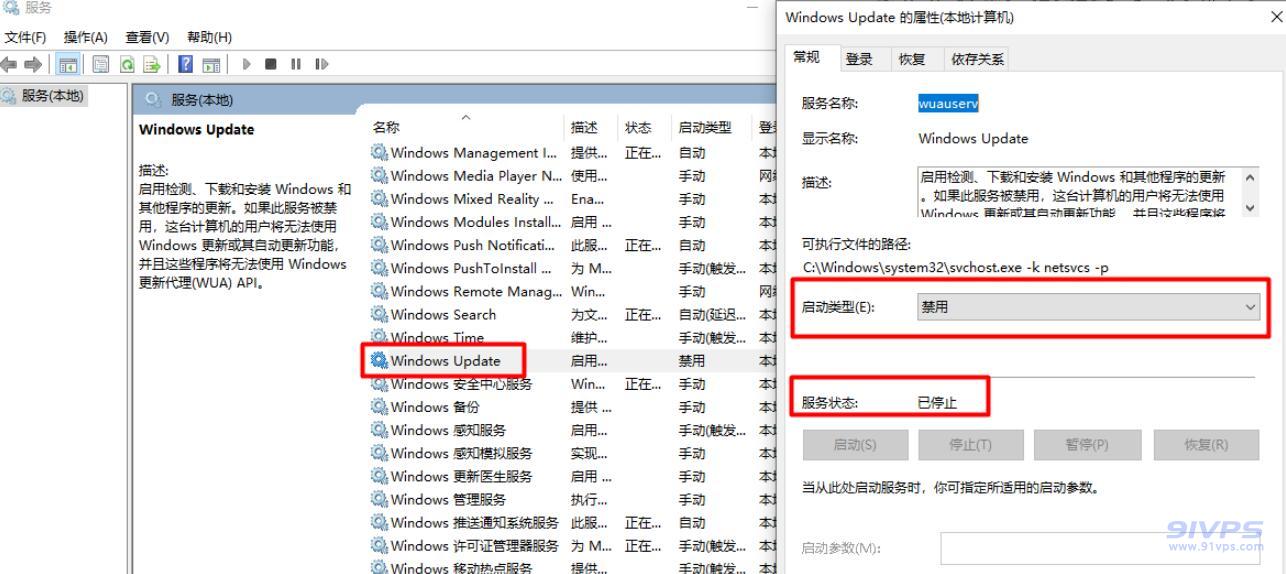The height and width of the screenshot is (574, 1286).
Task: Click the Export List toolbar icon
Action: [x=151, y=64]
